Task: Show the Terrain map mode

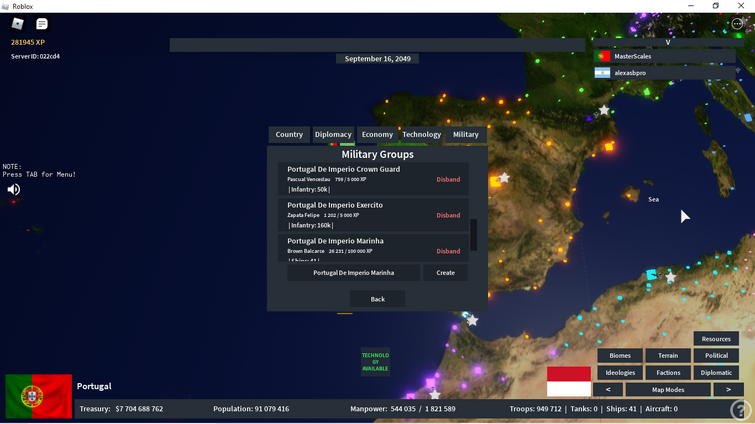Action: click(668, 356)
